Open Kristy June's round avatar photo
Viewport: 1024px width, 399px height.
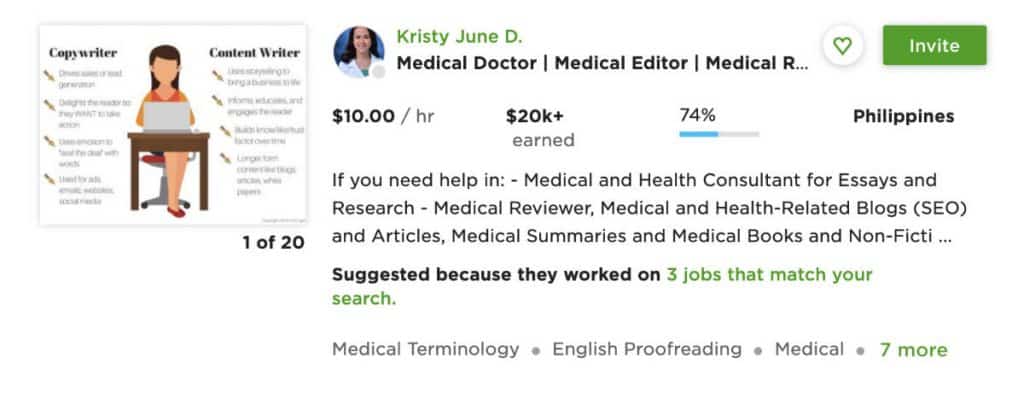click(x=359, y=52)
